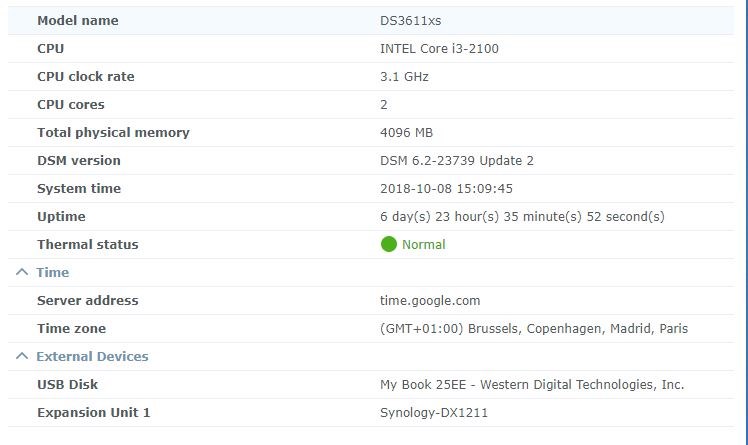
Task: Select the INTEL Core i3-2100 CPU value
Action: click(x=439, y=48)
